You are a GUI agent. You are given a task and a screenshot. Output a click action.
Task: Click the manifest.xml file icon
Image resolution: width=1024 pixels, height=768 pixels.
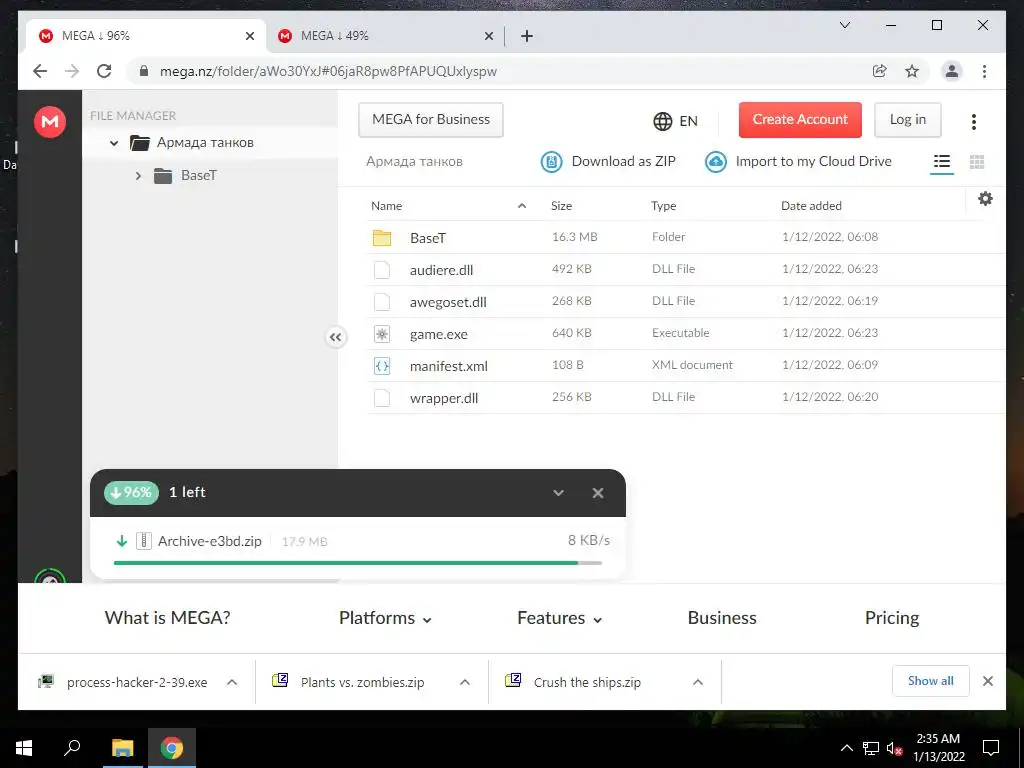pyautogui.click(x=382, y=366)
